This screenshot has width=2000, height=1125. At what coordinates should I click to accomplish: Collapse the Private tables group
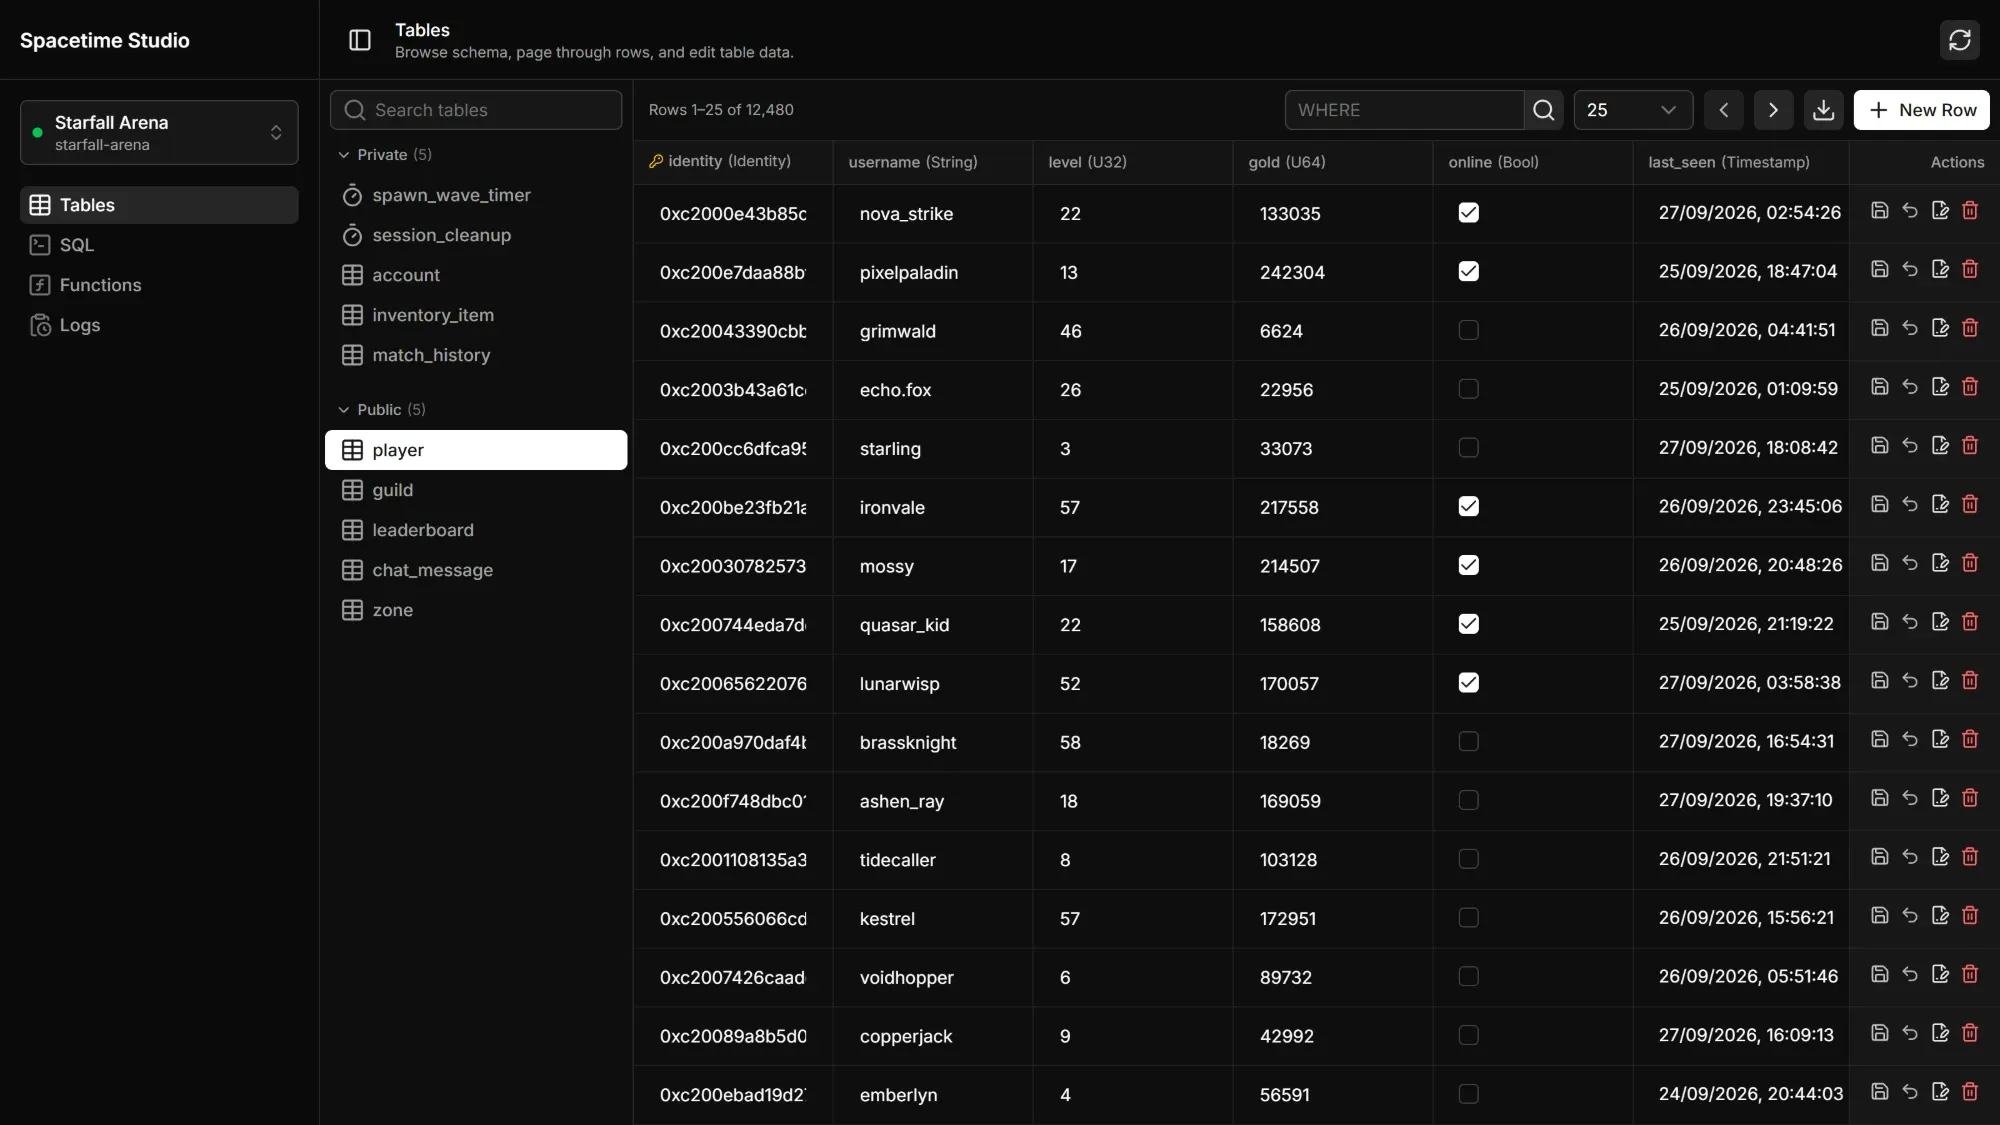tap(384, 155)
